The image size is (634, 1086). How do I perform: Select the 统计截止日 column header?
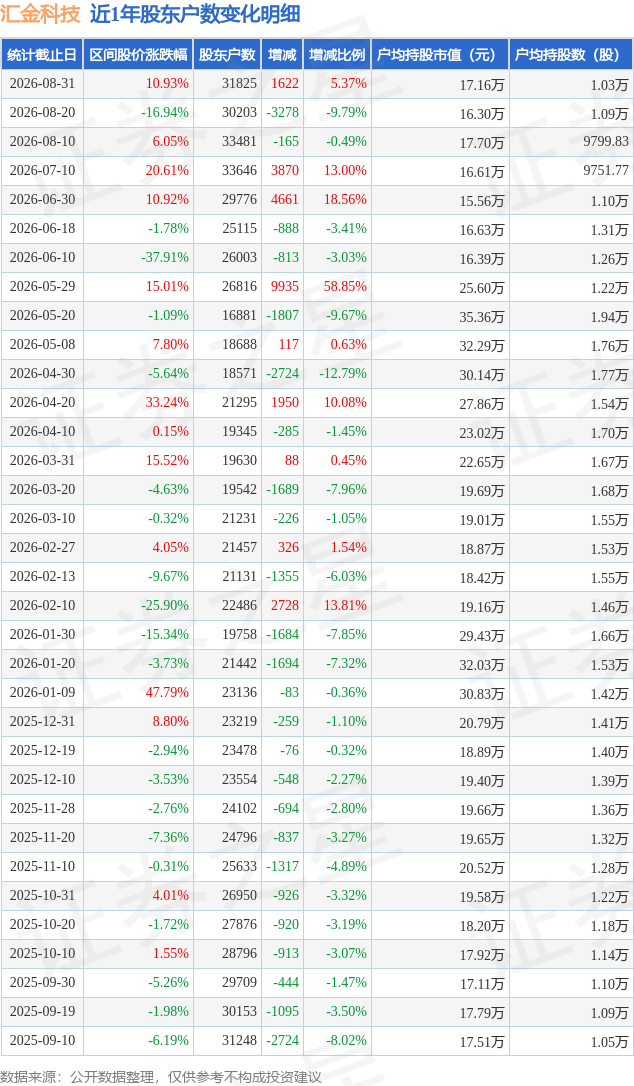(x=42, y=55)
